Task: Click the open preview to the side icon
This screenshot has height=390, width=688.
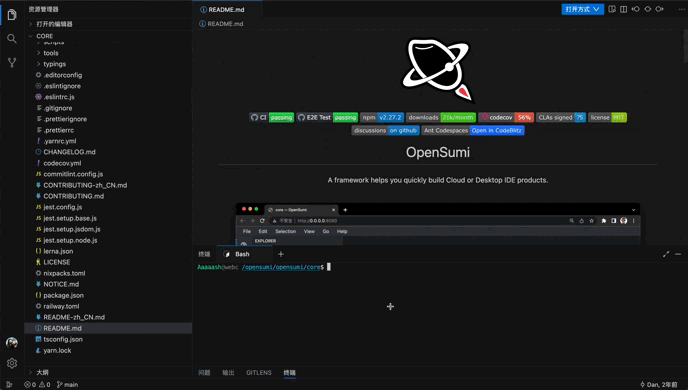Action: (x=612, y=9)
